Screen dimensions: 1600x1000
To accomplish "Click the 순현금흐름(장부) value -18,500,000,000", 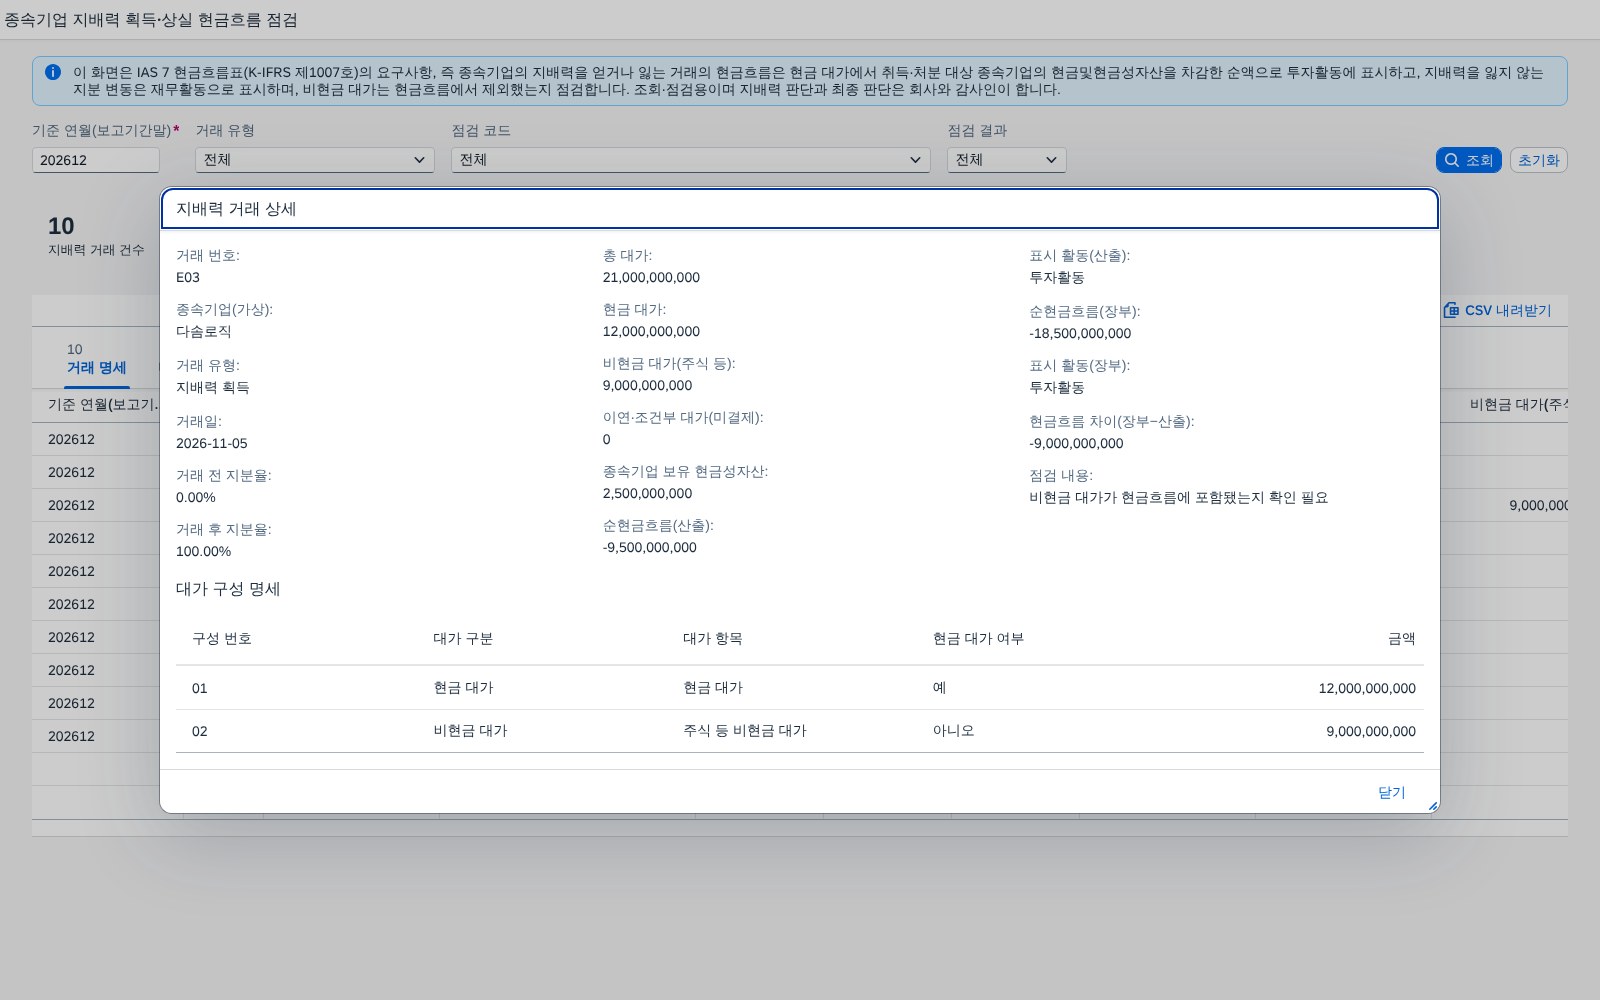I will click(x=1080, y=334).
